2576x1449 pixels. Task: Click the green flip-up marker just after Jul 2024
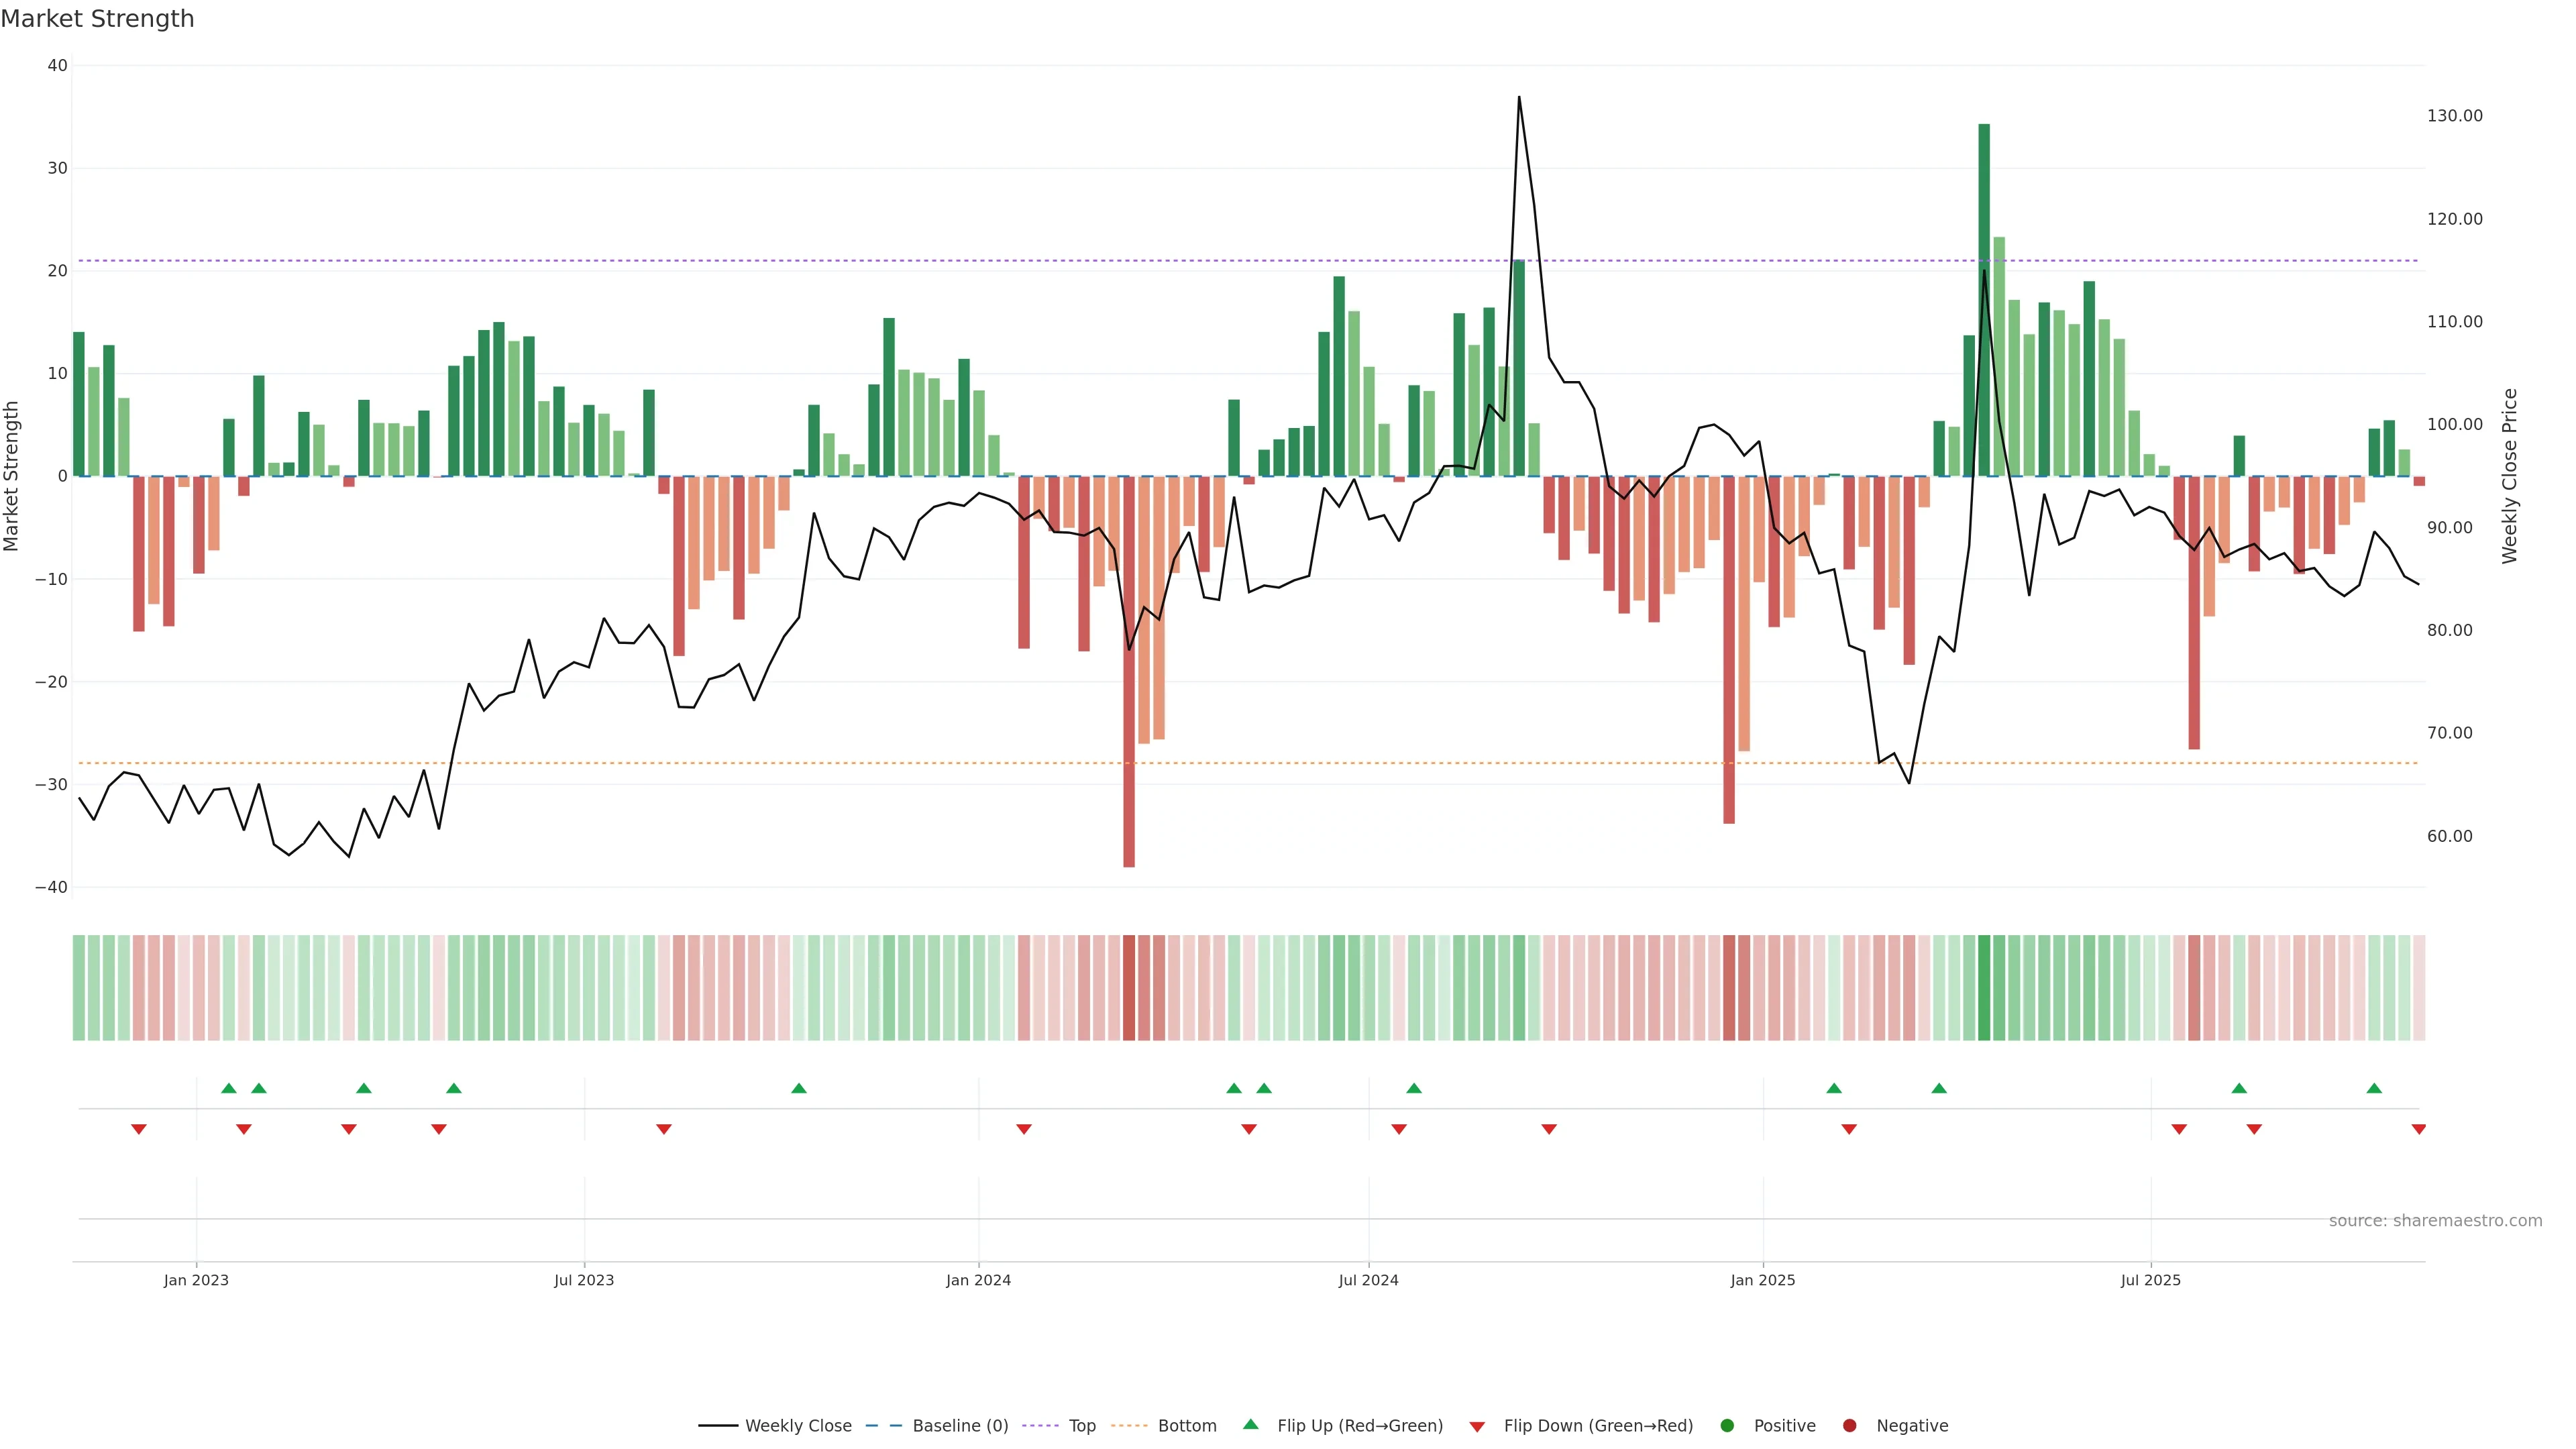[x=1413, y=1088]
